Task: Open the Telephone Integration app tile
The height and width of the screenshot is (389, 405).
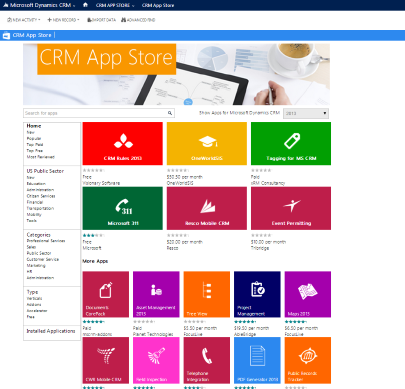Action: pos(207,360)
